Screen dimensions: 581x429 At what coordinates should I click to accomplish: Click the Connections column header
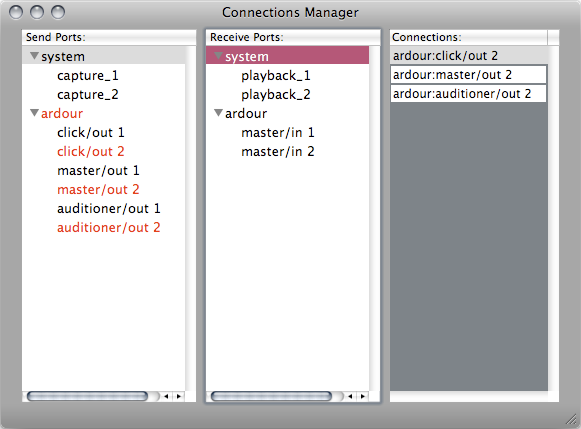click(468, 37)
